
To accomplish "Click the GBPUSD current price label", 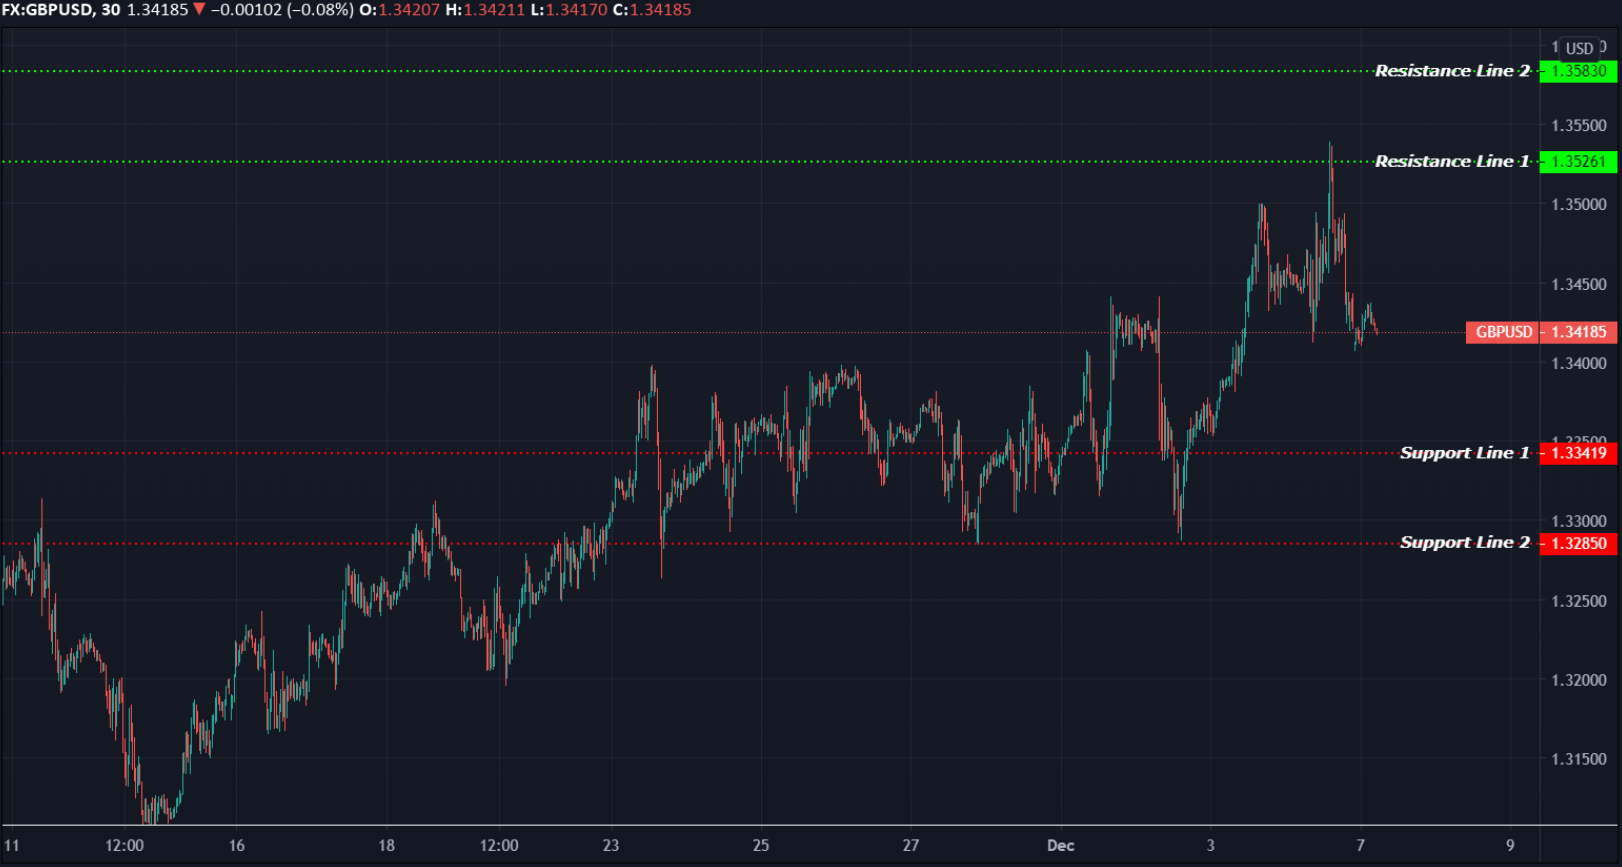I will [1503, 332].
